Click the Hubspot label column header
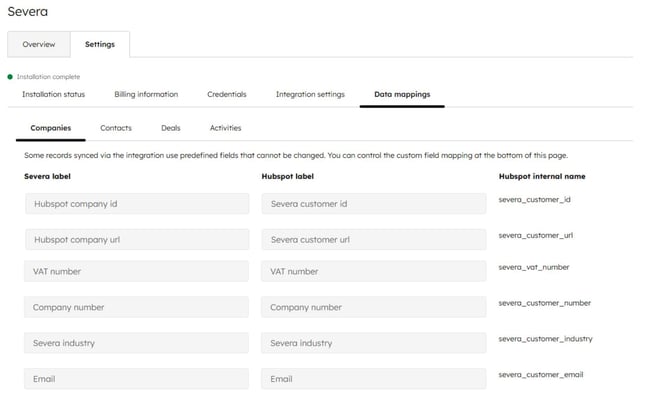 [x=288, y=176]
